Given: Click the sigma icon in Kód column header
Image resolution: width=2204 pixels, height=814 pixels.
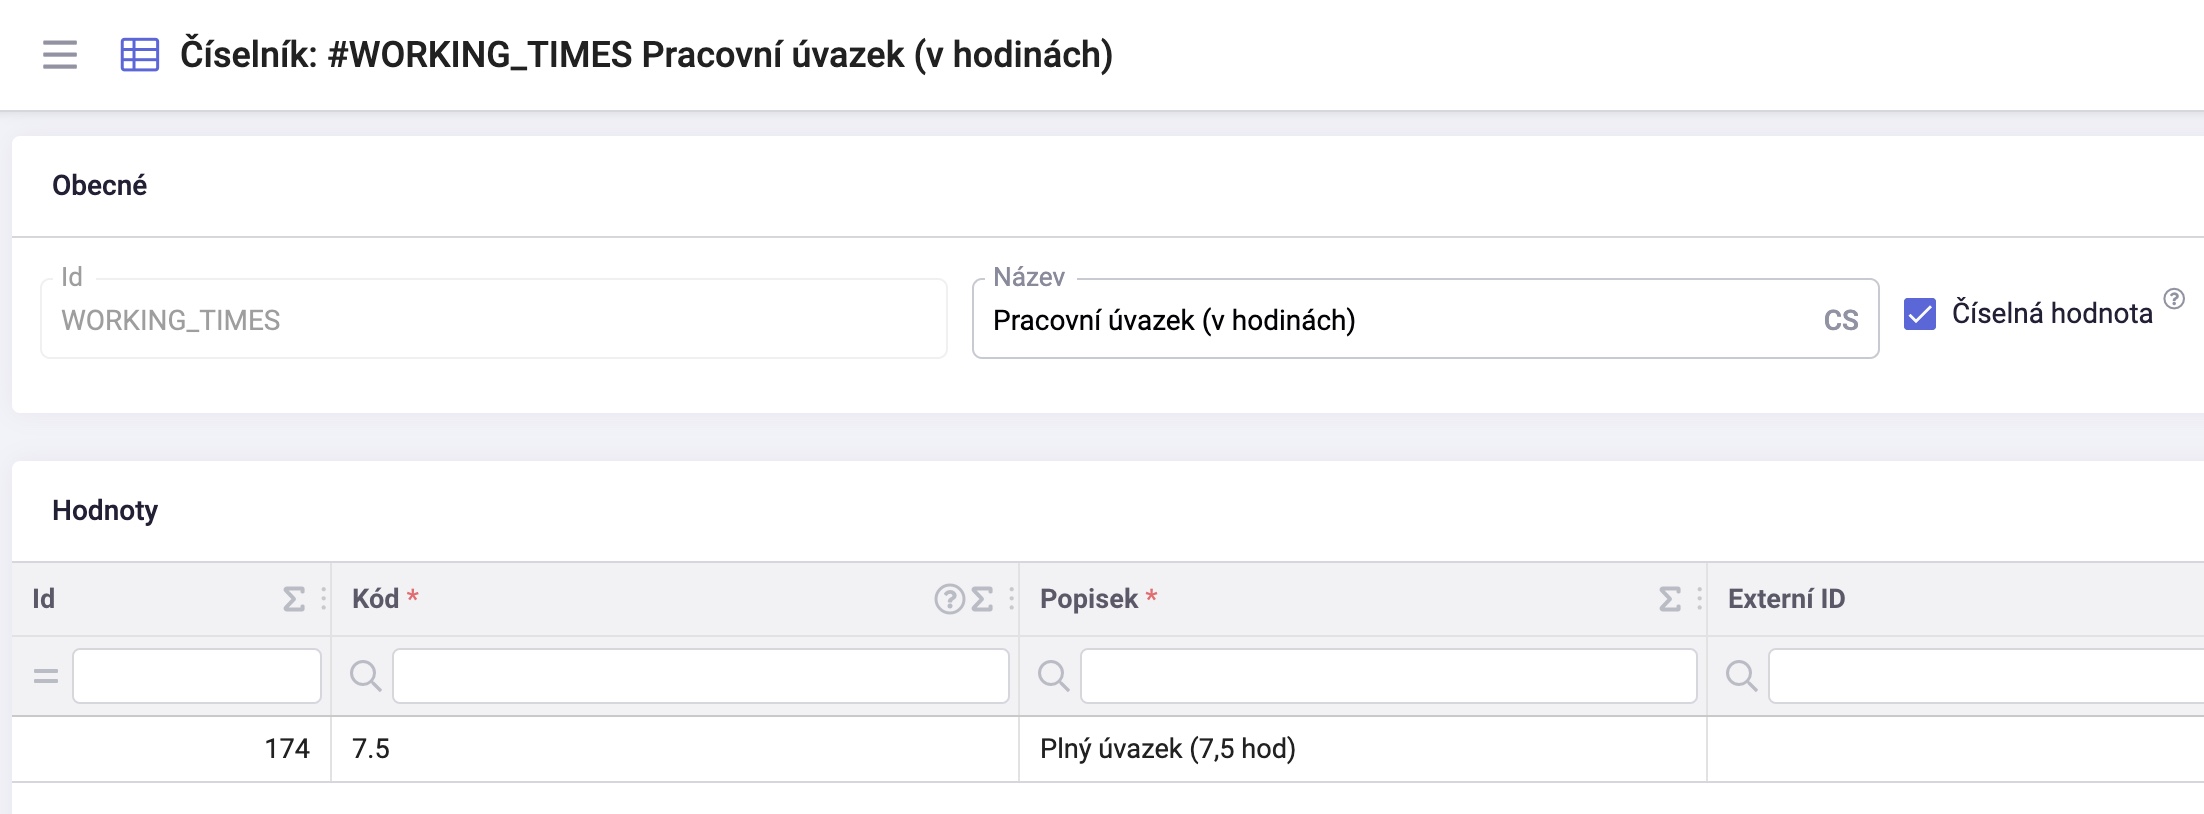Looking at the screenshot, I should click(982, 599).
